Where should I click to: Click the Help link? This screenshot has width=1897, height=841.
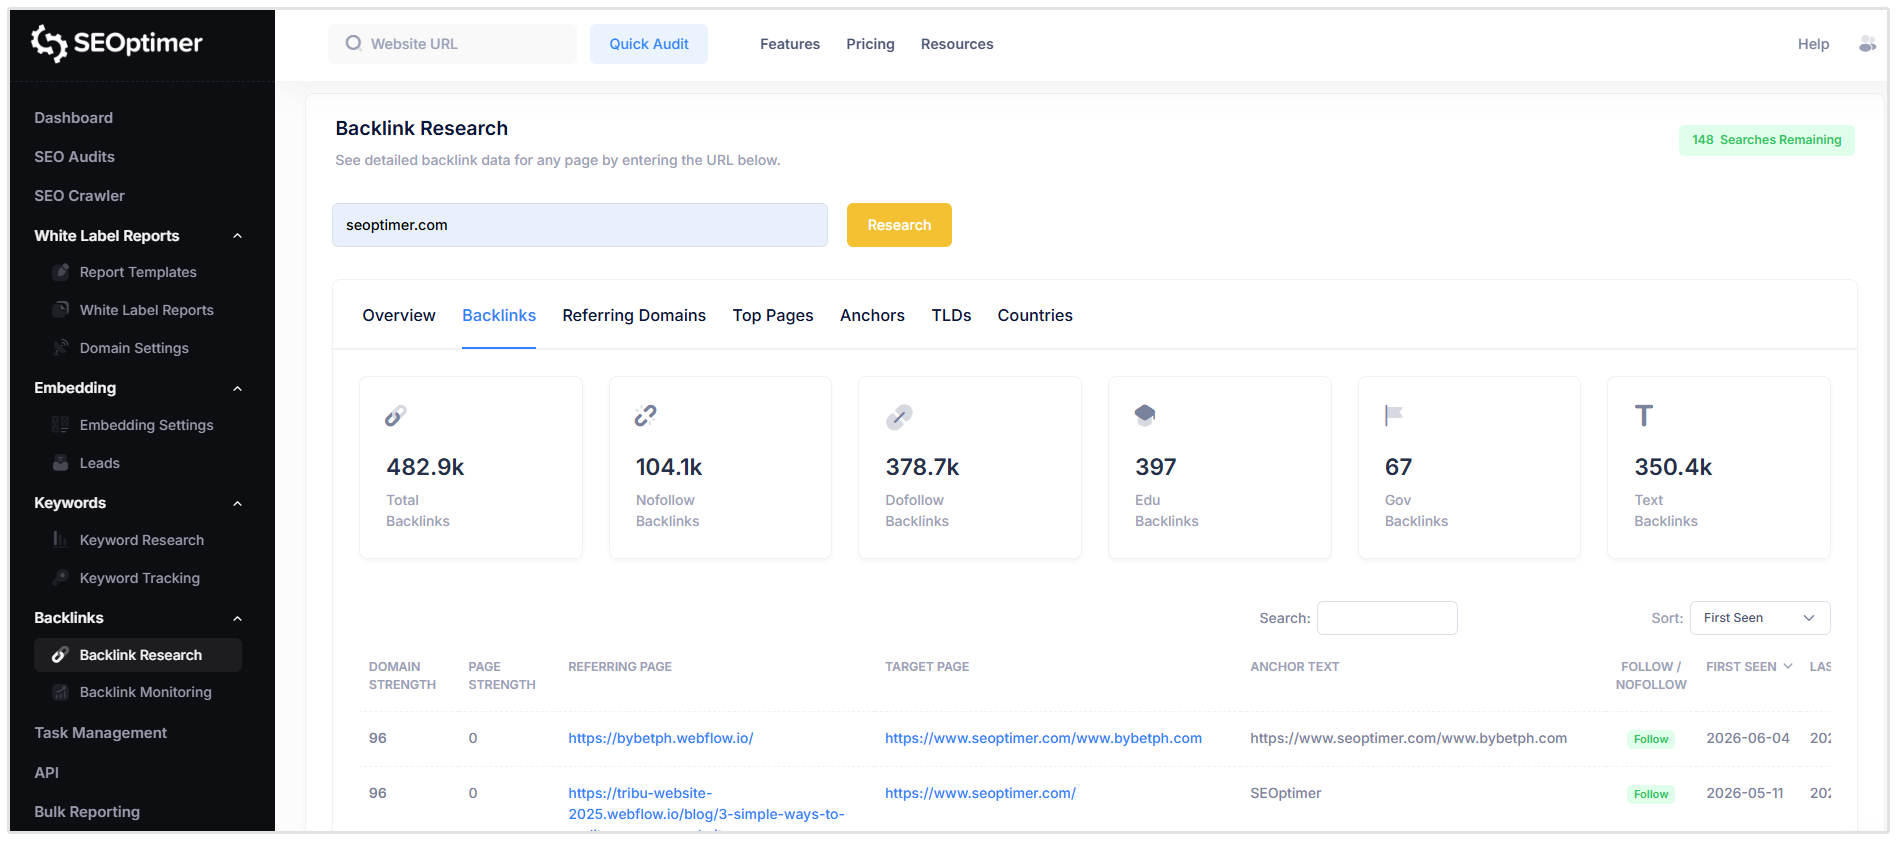[1813, 44]
